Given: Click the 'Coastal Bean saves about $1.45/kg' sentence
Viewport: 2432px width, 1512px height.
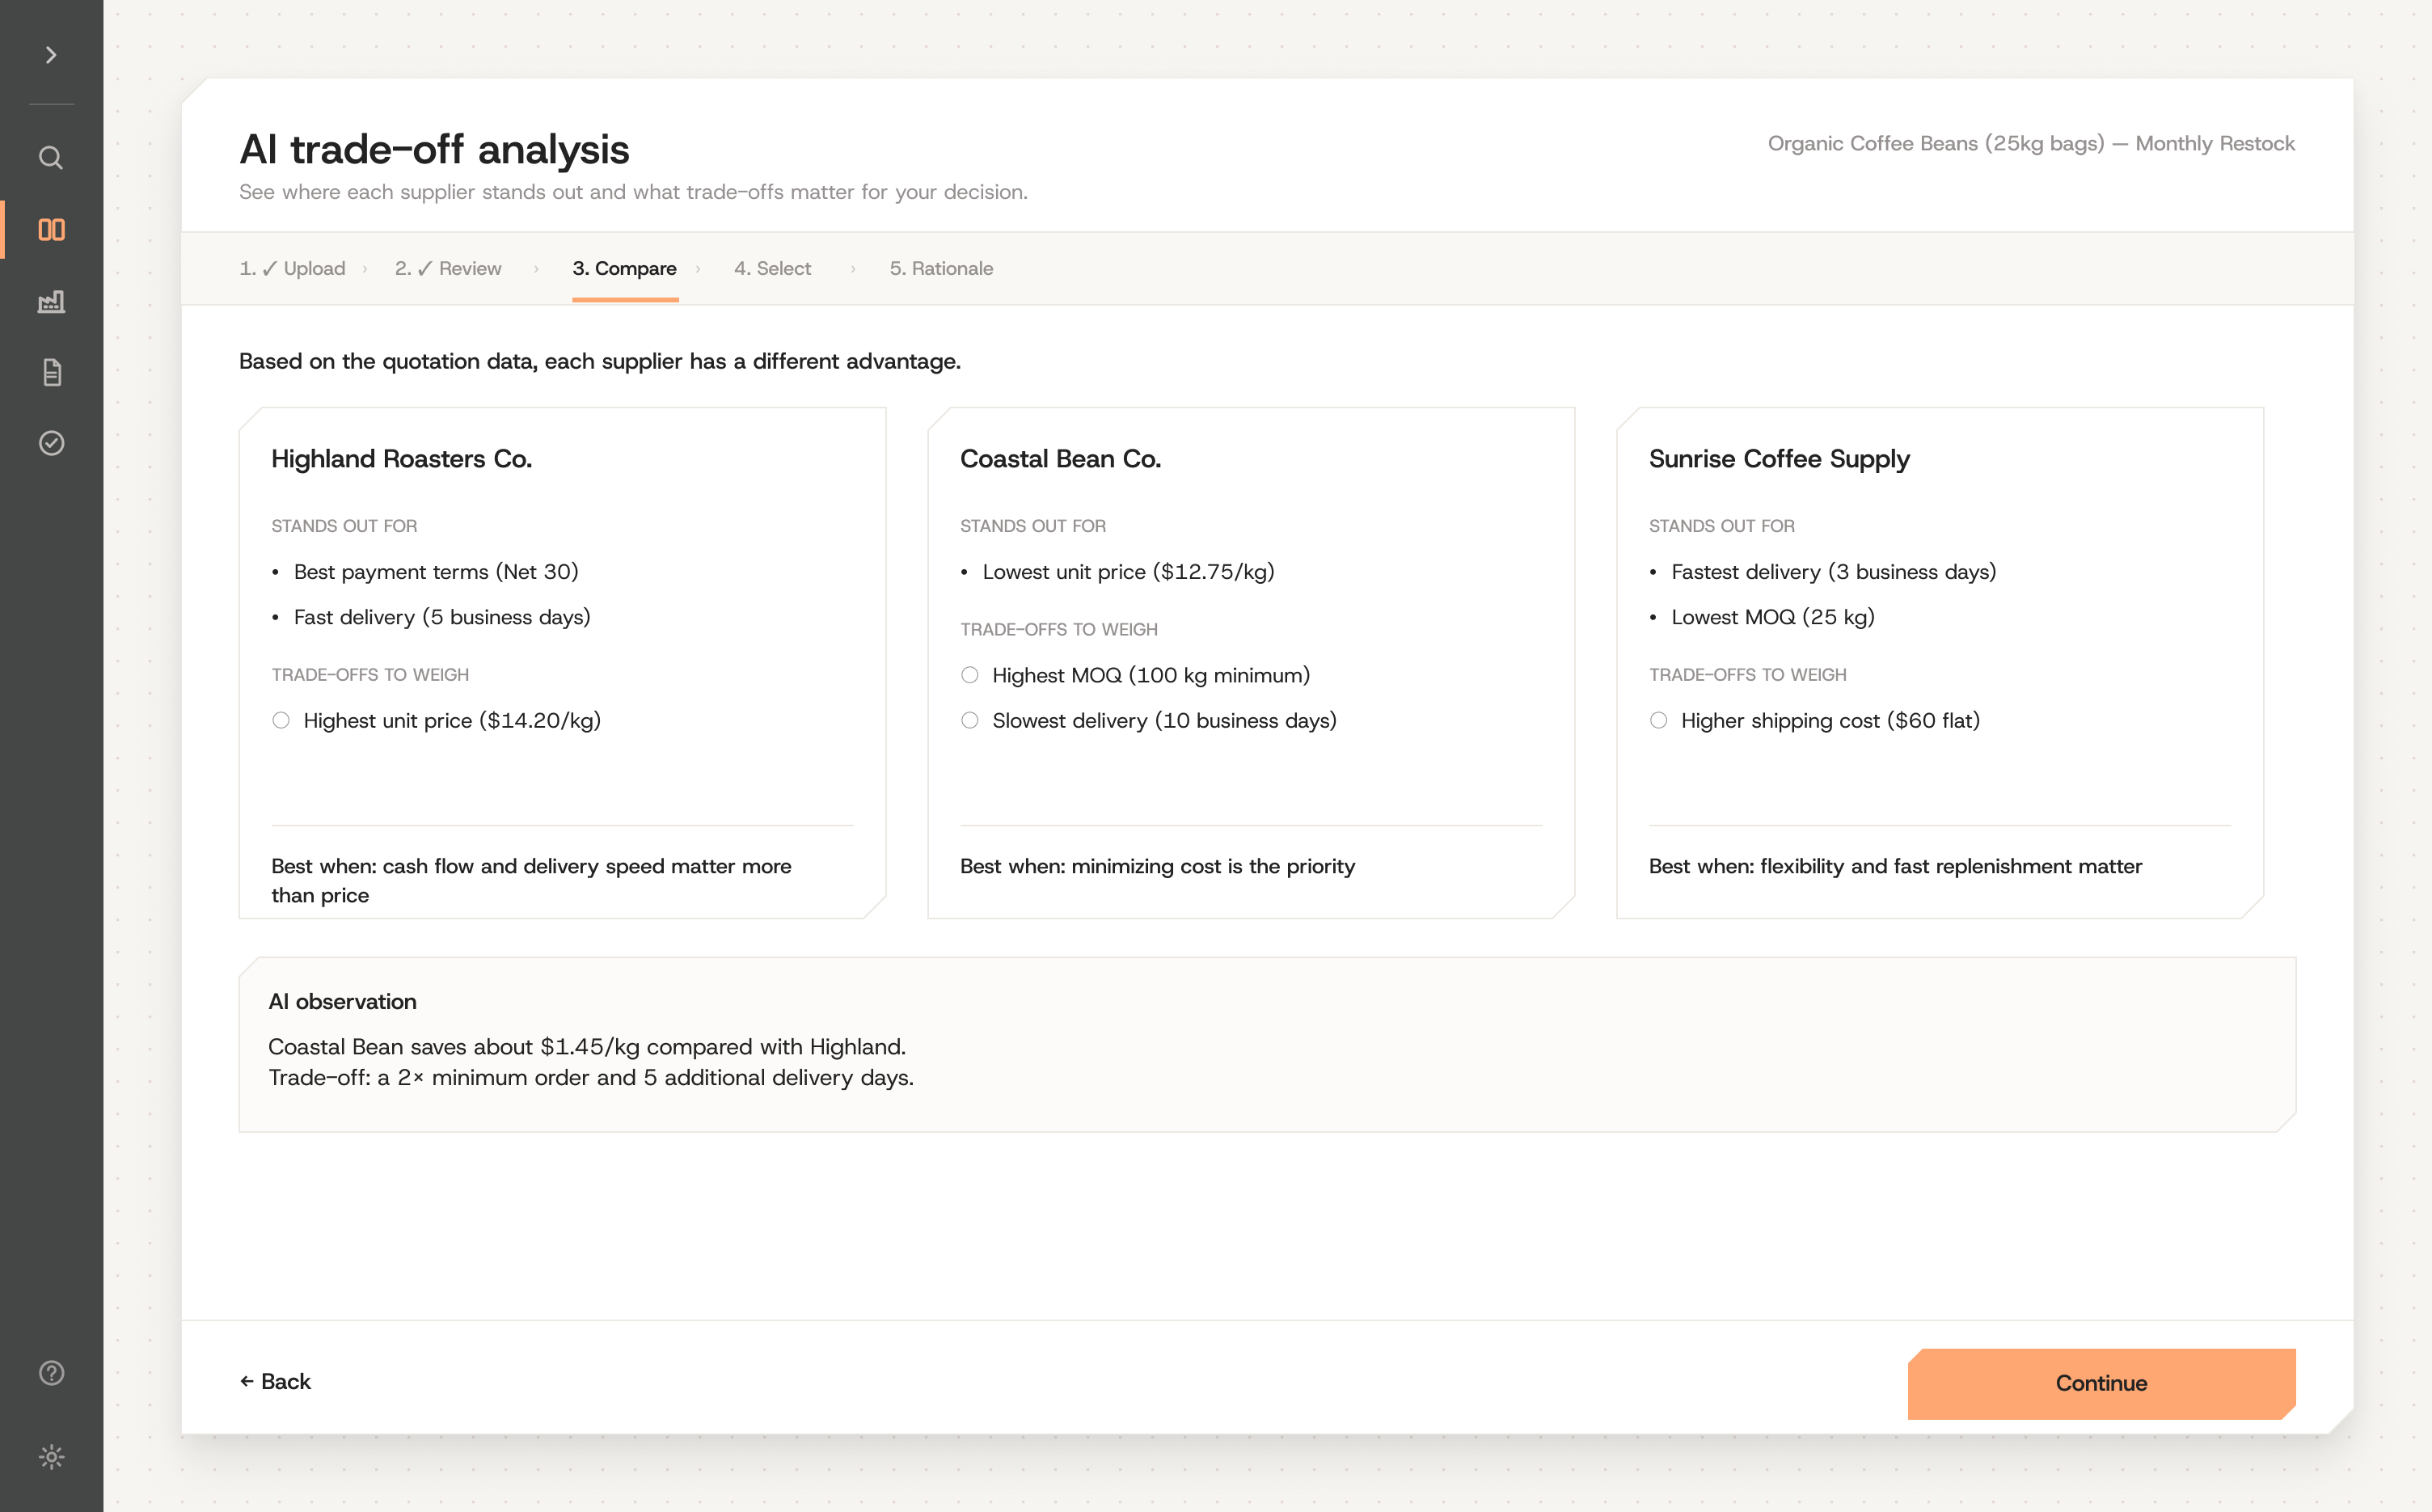Looking at the screenshot, I should point(587,1047).
